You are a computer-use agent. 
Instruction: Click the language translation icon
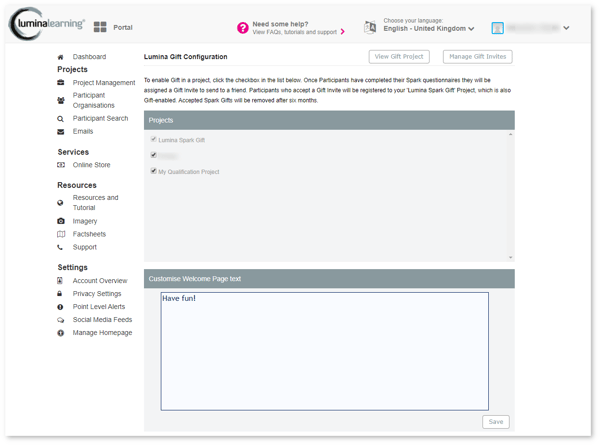(370, 28)
